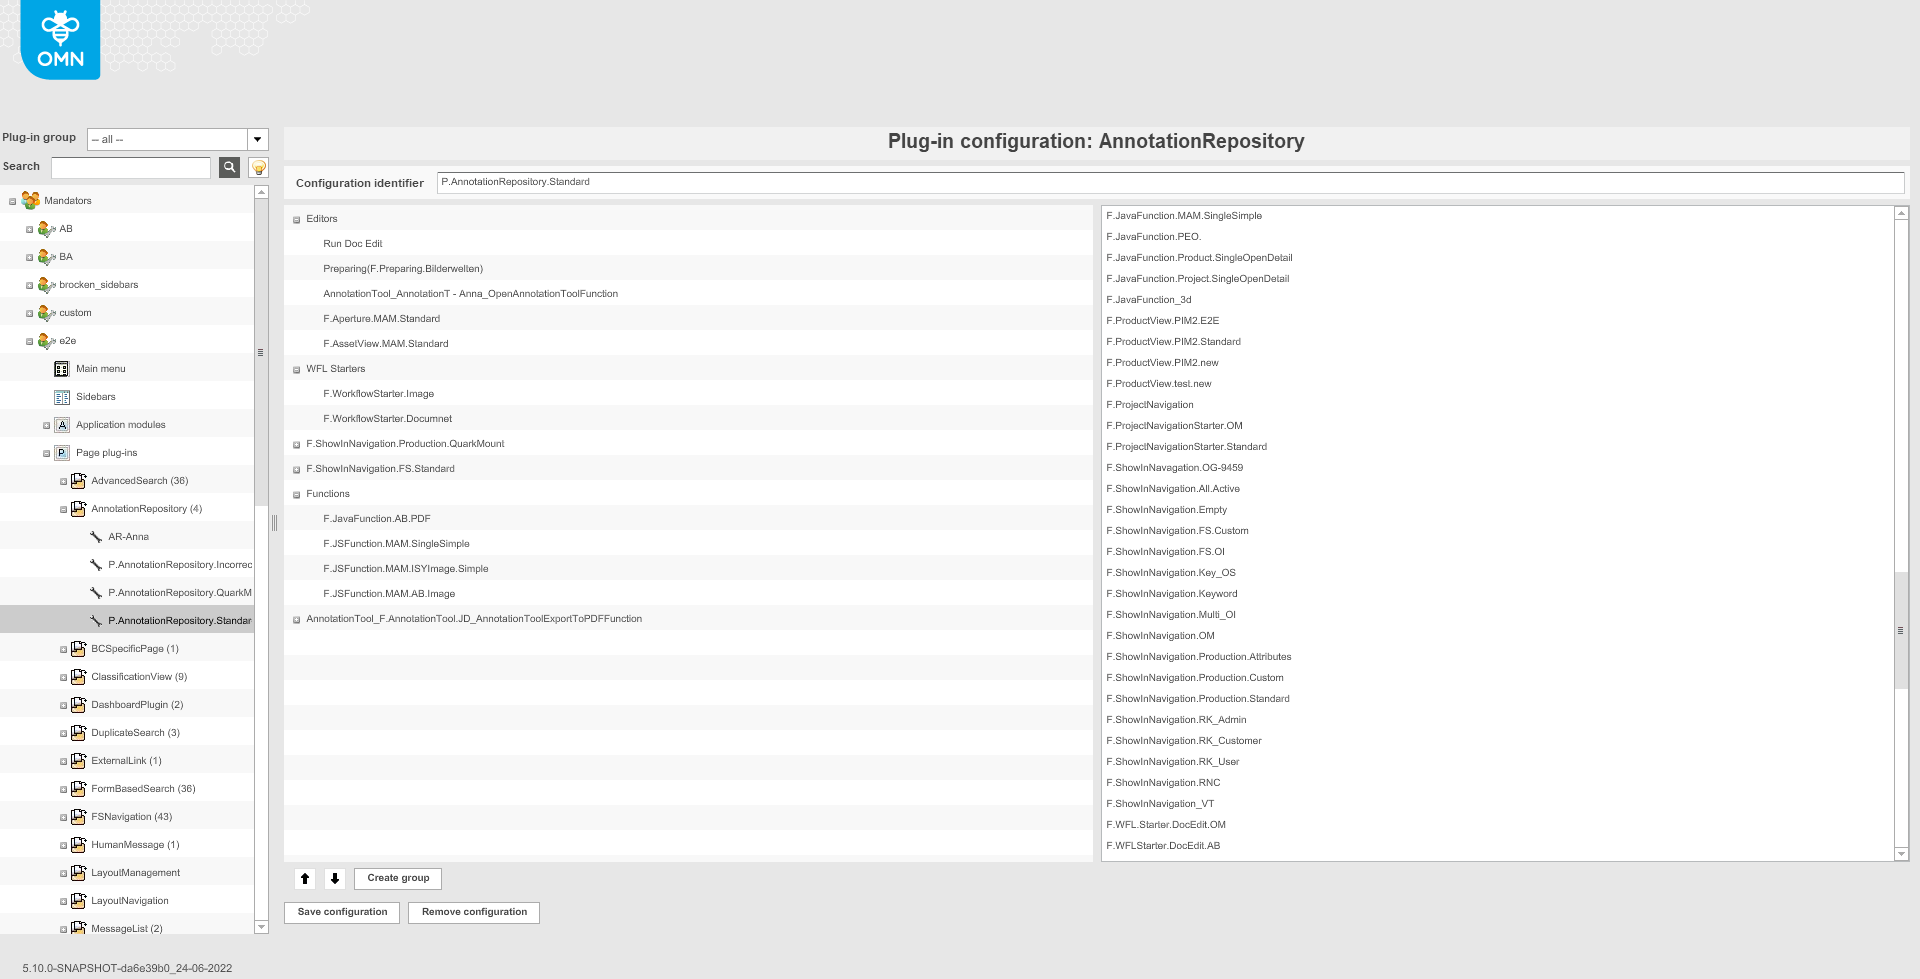Click the Mandators group icon

30,200
